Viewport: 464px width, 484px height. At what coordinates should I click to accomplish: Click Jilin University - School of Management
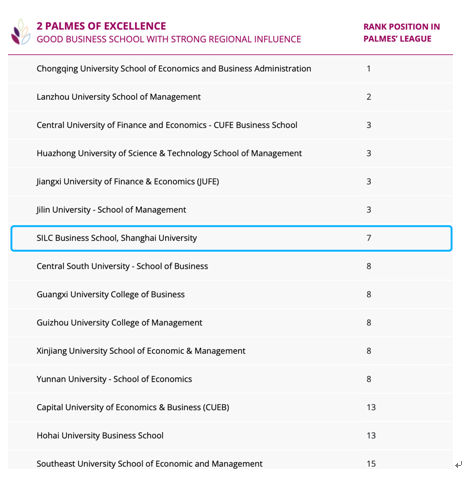point(111,210)
